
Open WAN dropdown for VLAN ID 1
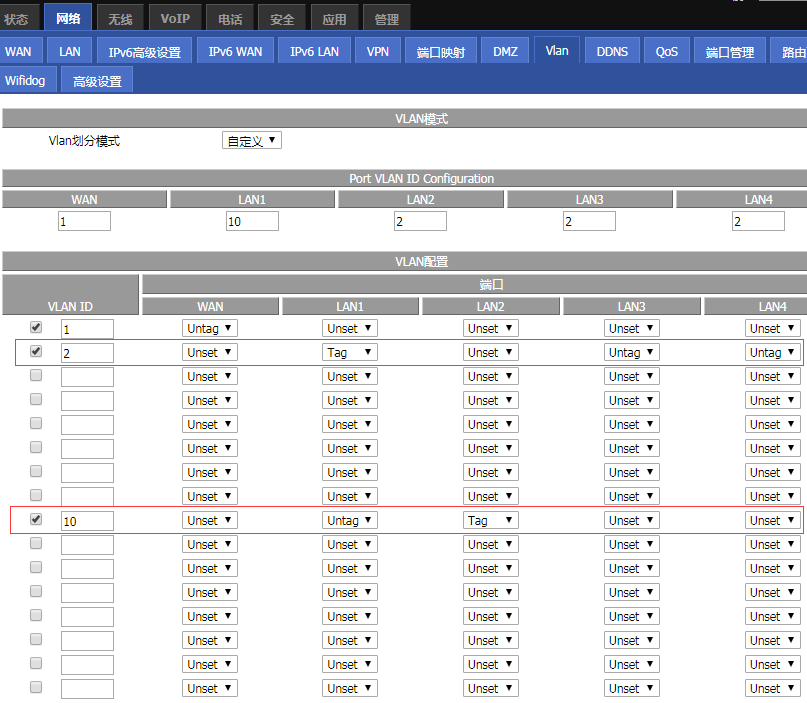tap(209, 328)
